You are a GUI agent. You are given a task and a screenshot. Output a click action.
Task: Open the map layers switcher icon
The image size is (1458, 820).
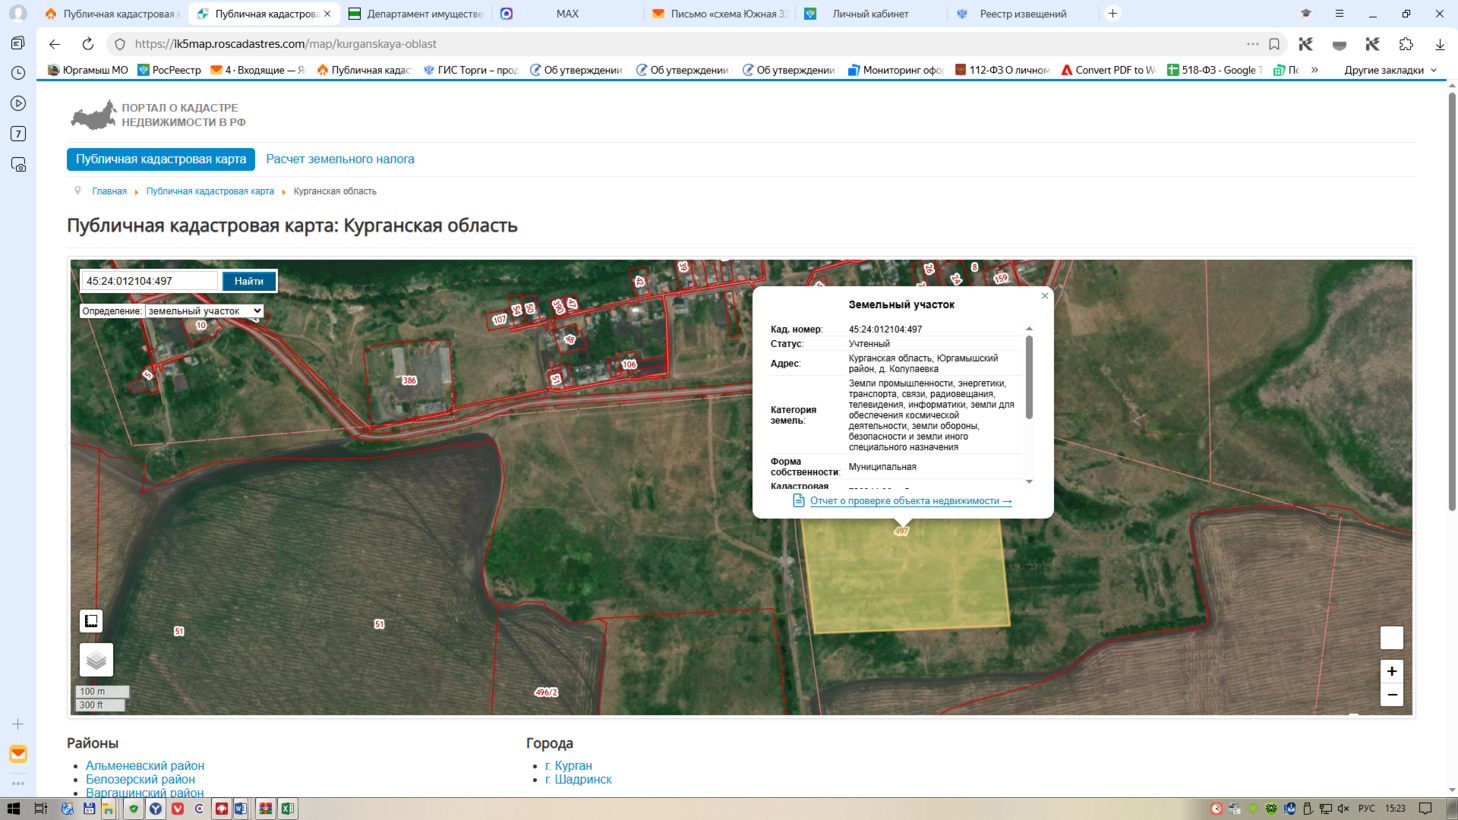[x=96, y=660]
